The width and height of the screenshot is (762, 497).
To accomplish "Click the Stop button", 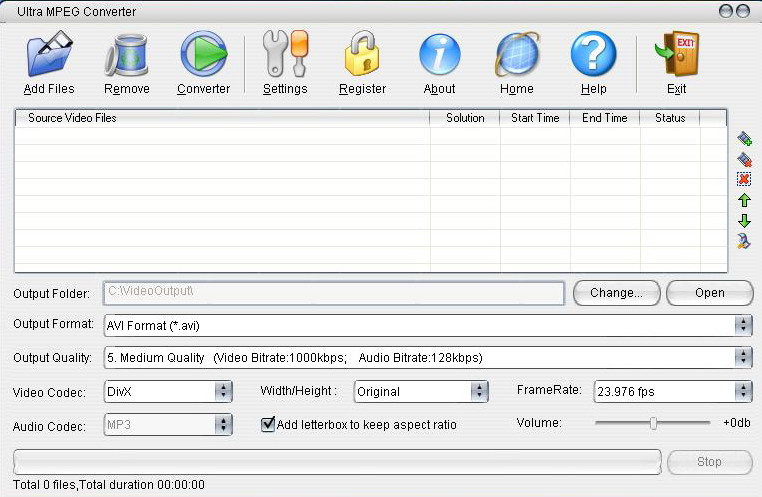I will (x=710, y=462).
